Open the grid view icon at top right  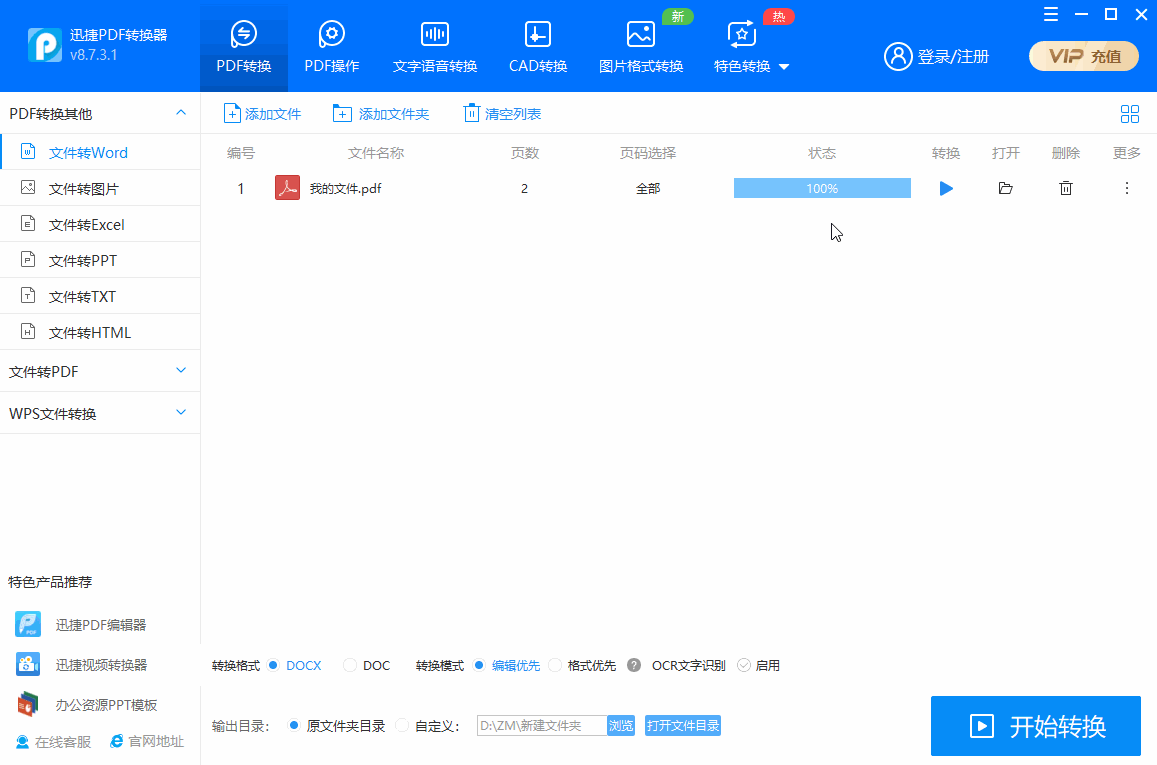pos(1130,114)
